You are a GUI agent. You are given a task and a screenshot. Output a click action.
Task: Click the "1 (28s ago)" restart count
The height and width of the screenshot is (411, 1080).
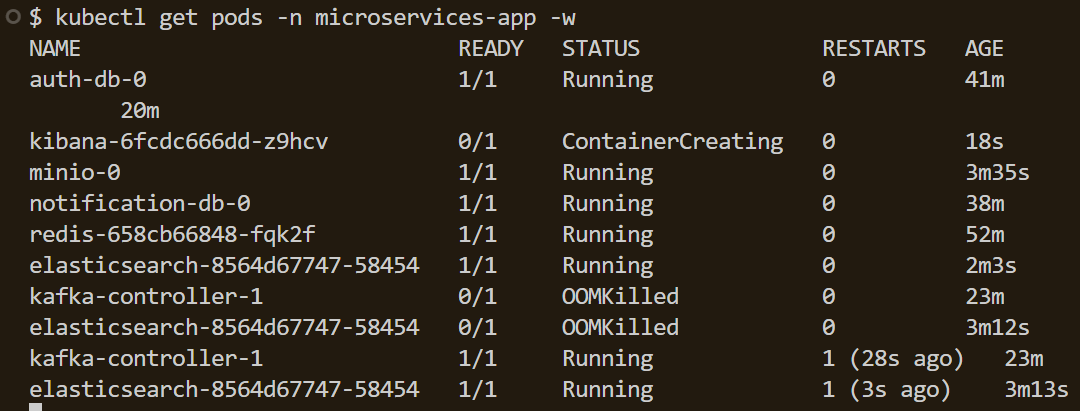[892, 358]
